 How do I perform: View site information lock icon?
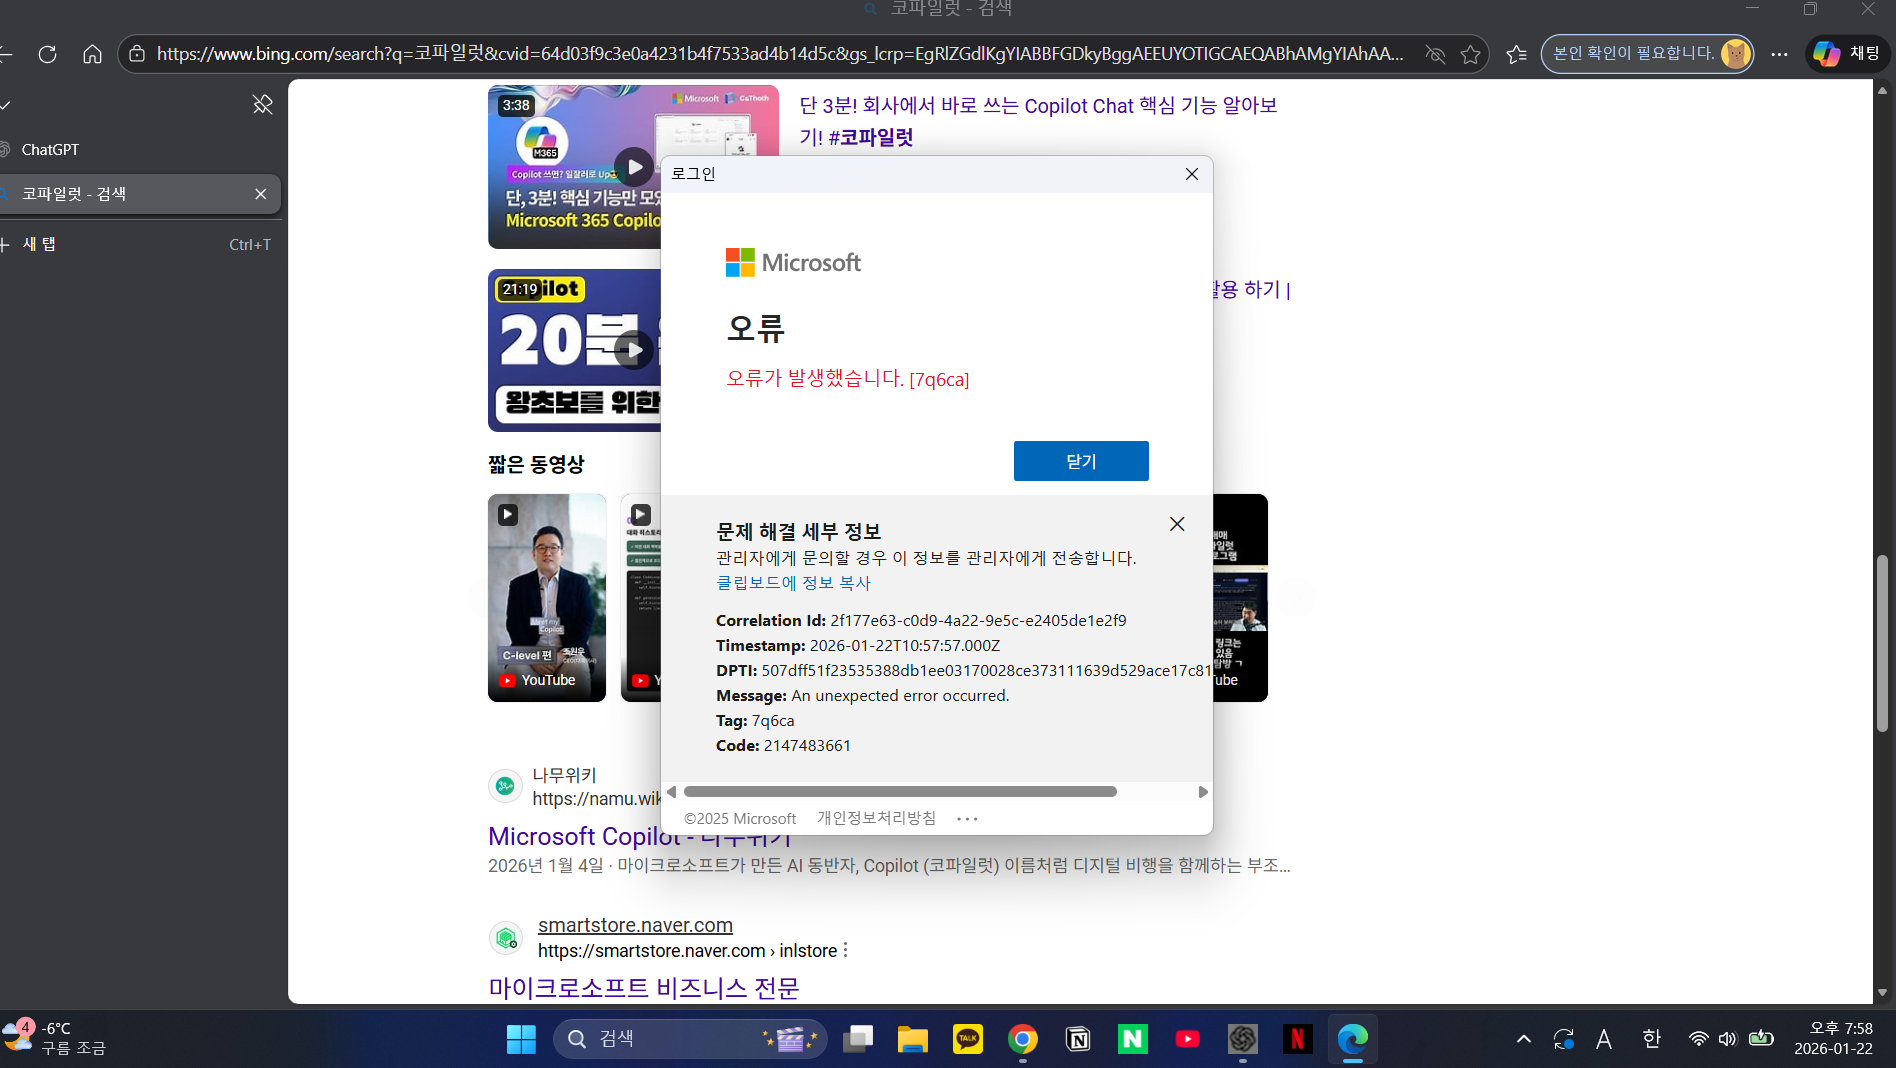coord(137,54)
